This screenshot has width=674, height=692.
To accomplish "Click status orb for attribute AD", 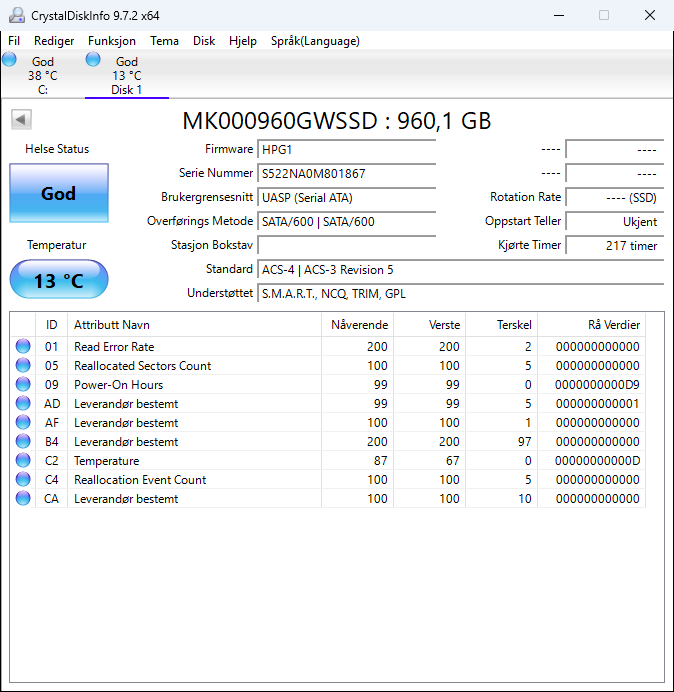I will (23, 403).
